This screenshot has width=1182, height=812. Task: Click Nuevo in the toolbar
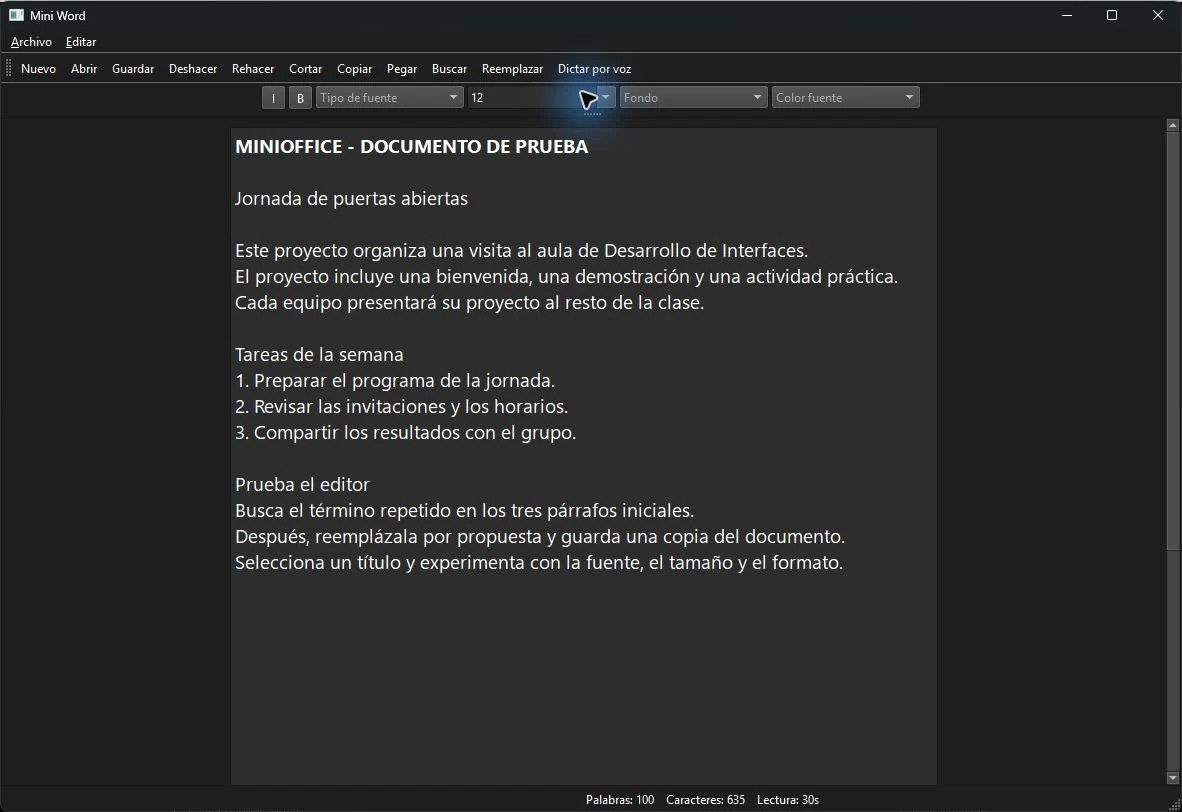pos(38,69)
